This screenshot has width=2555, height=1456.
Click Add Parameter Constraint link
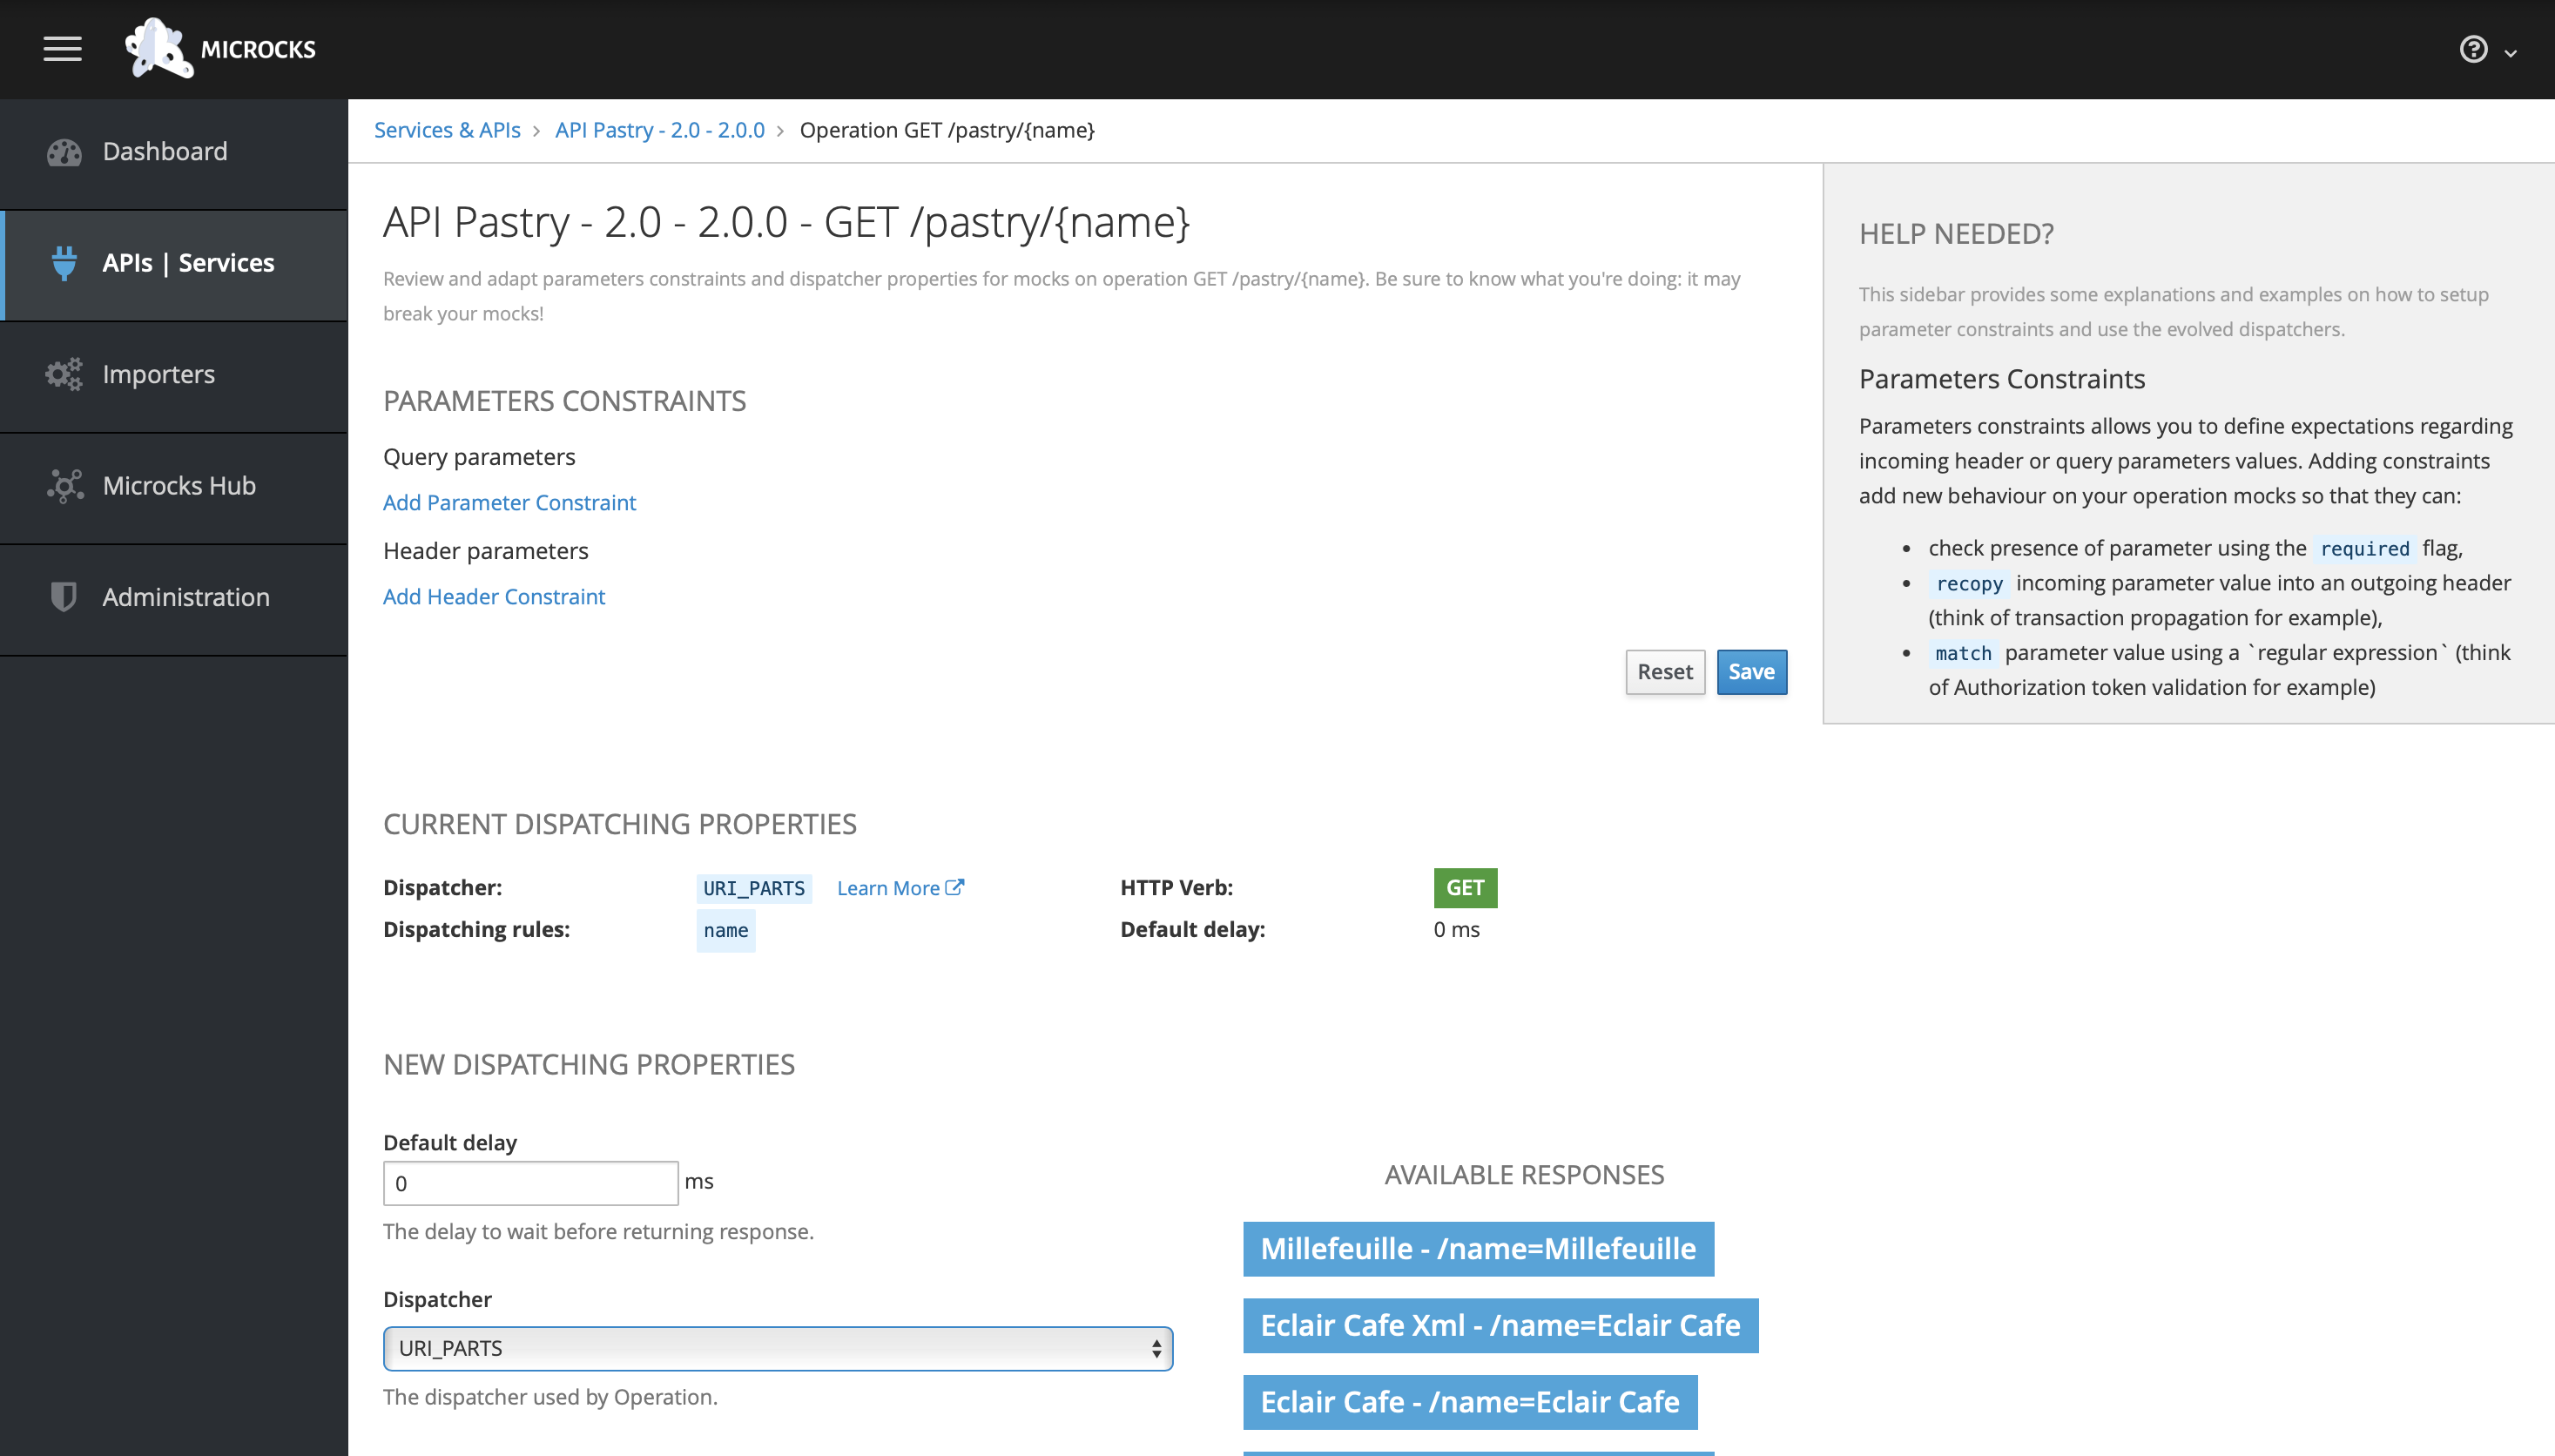coord(509,502)
